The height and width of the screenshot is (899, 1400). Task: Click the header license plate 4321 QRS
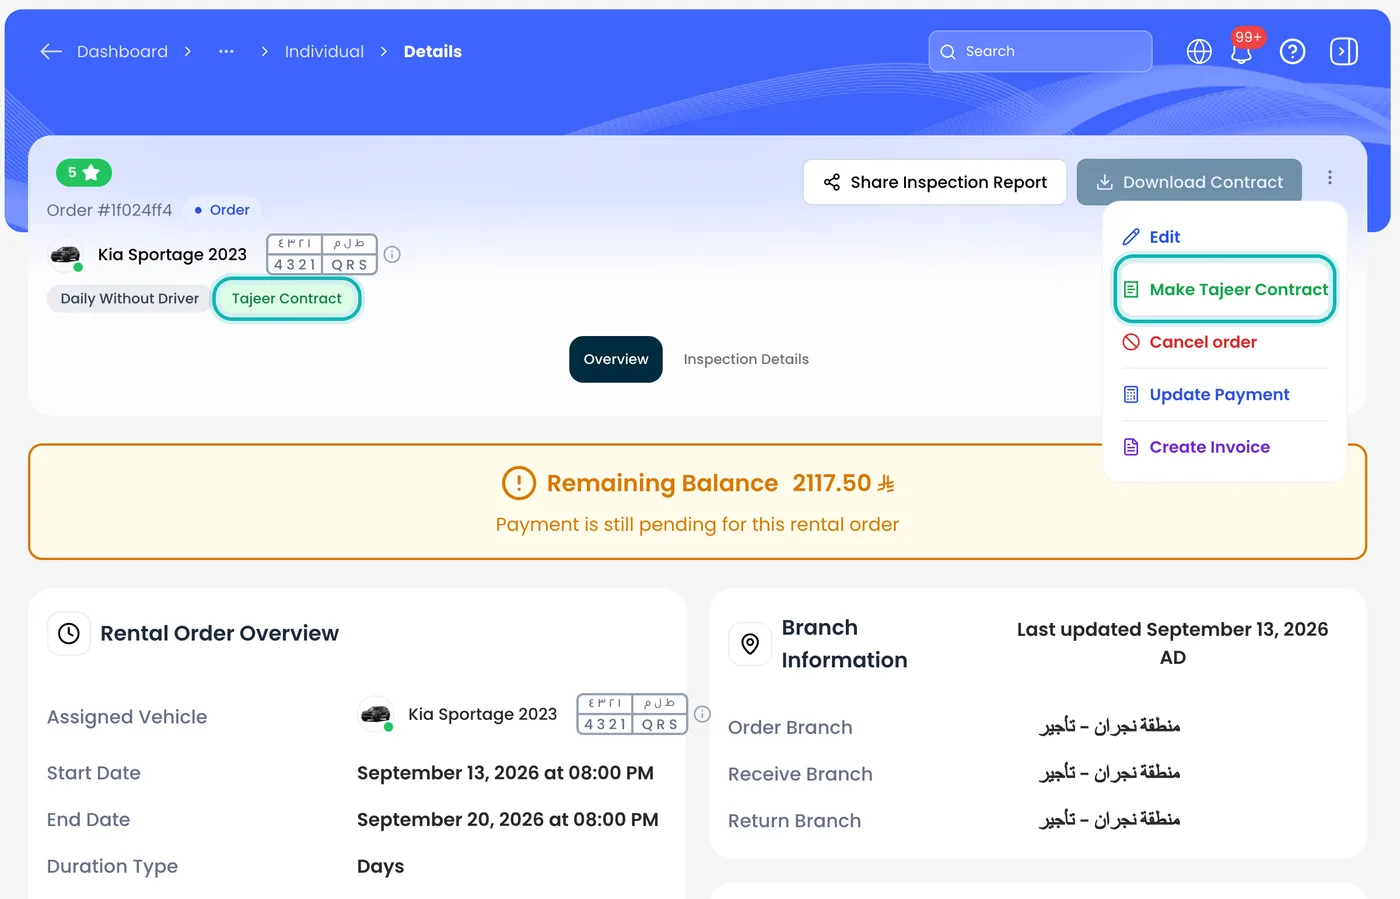tap(322, 254)
